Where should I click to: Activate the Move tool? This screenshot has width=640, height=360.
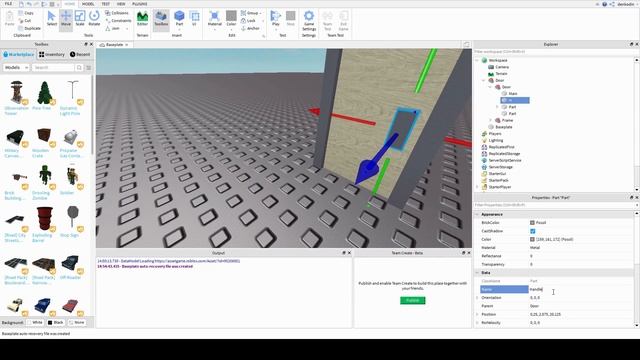coord(66,19)
